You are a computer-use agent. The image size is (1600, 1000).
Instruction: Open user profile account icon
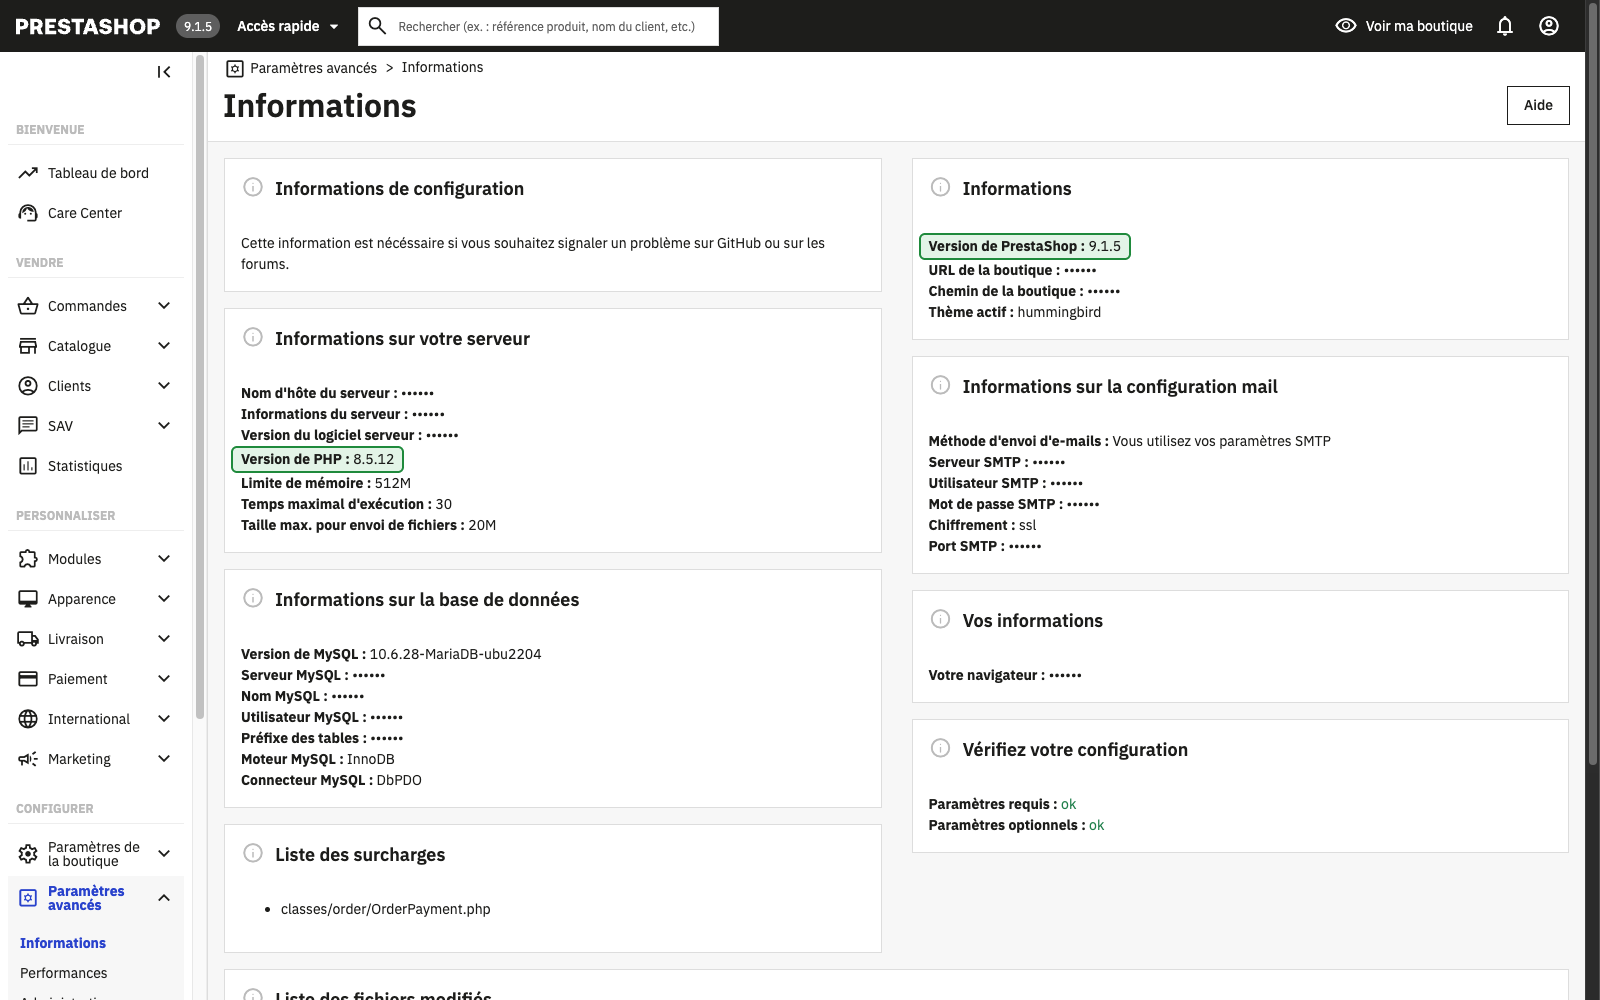pyautogui.click(x=1549, y=26)
